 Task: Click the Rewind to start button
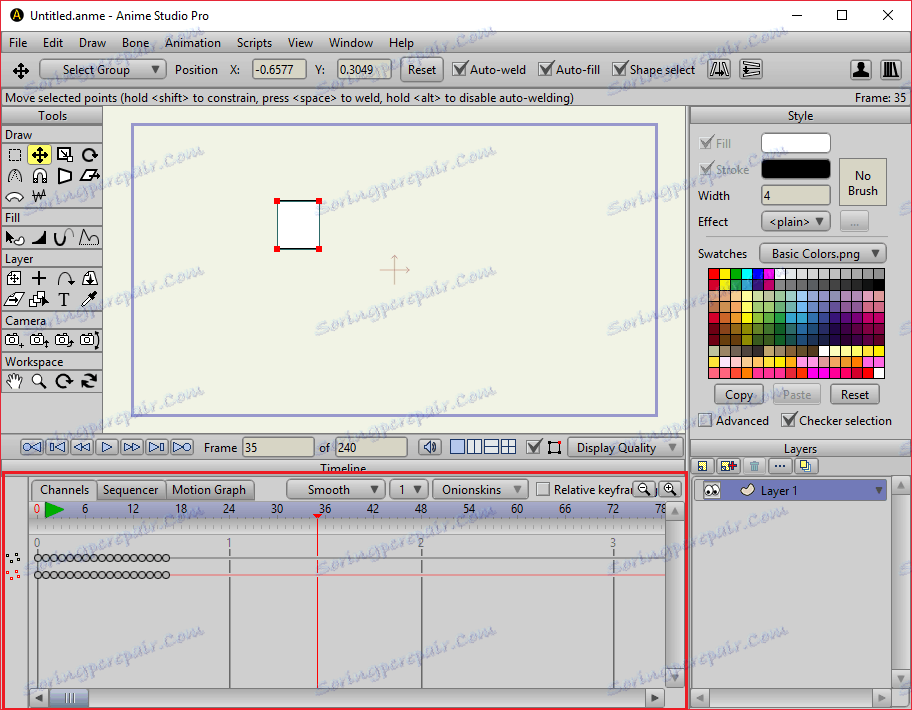[x=32, y=447]
